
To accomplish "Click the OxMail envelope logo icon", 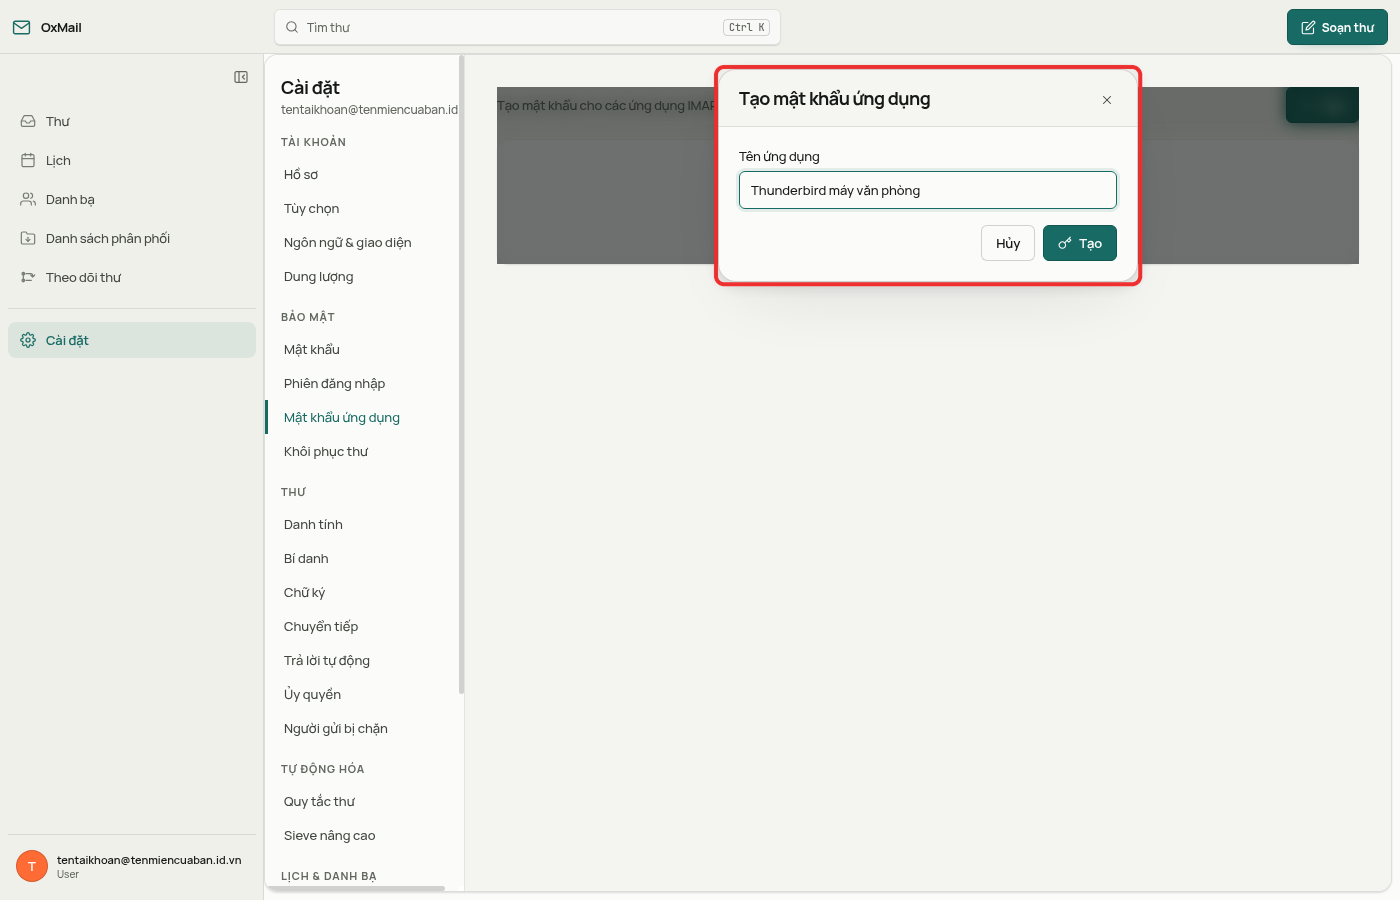I will 21,27.
